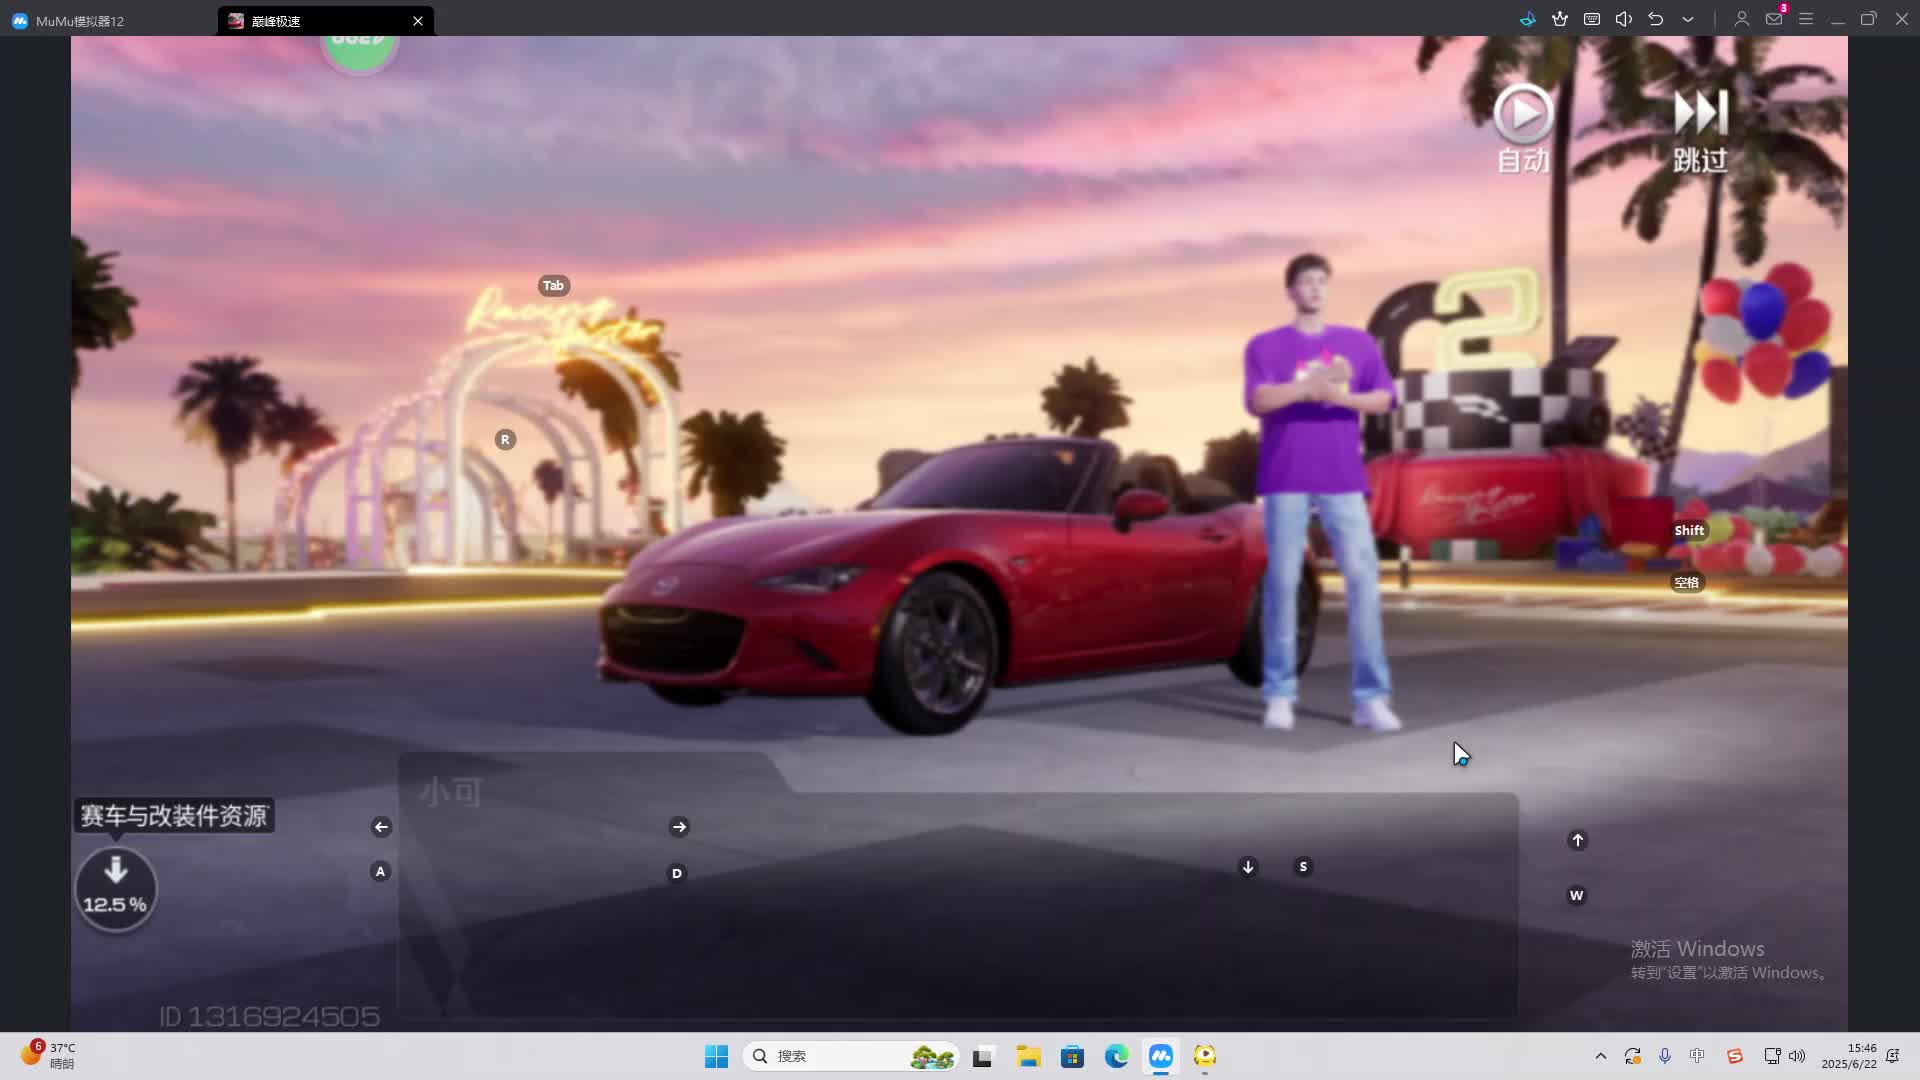Image resolution: width=1920 pixels, height=1080 pixels.
Task: Close the 巅峰极速 game tab
Action: (x=418, y=21)
